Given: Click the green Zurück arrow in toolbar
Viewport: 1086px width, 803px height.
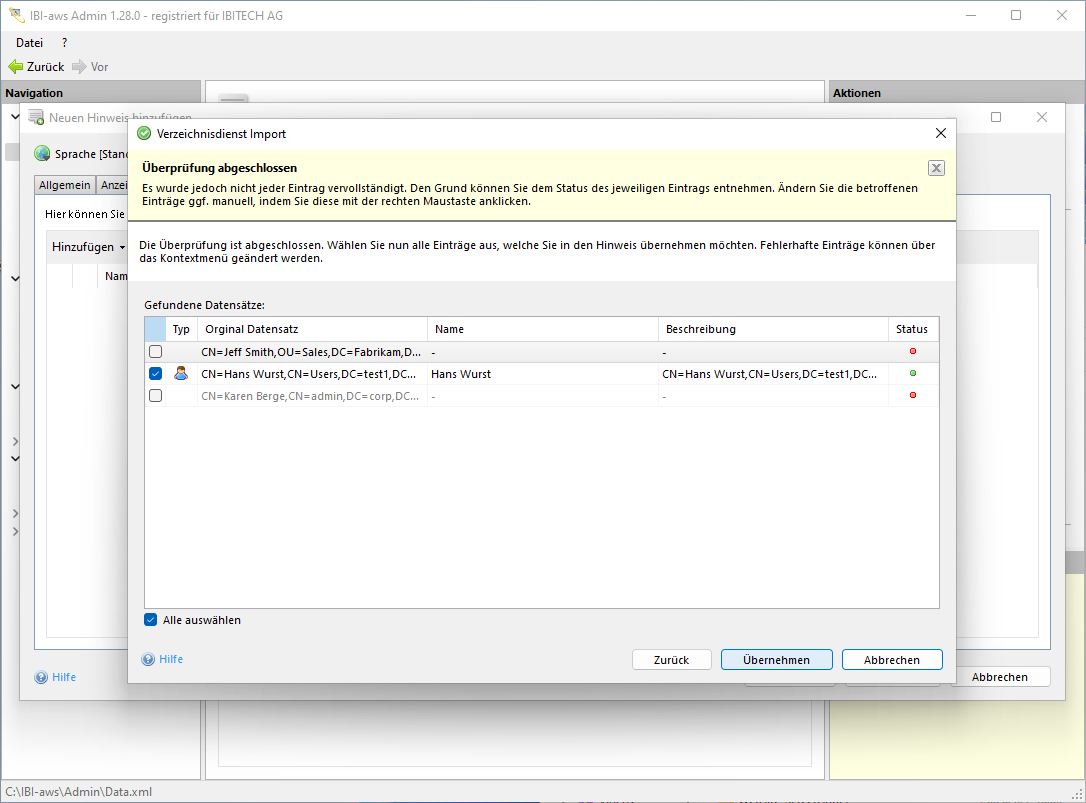Looking at the screenshot, I should (16, 67).
